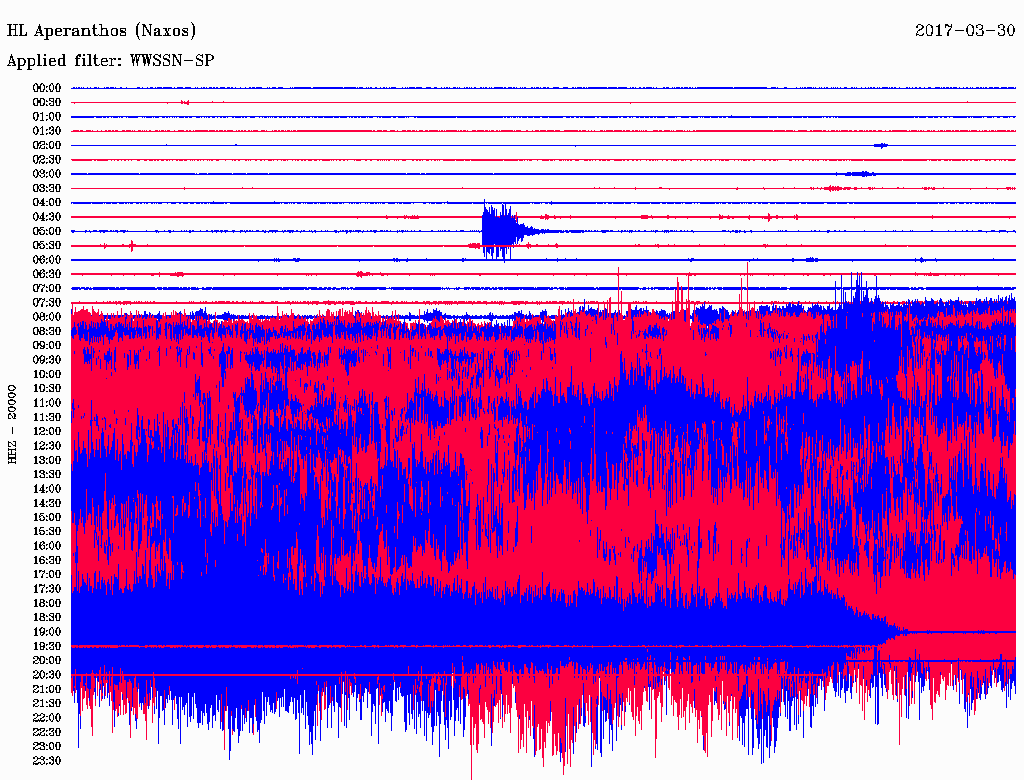Image resolution: width=1024 pixels, height=780 pixels.
Task: Click the 01:00 time label
Action: [x=47, y=116]
